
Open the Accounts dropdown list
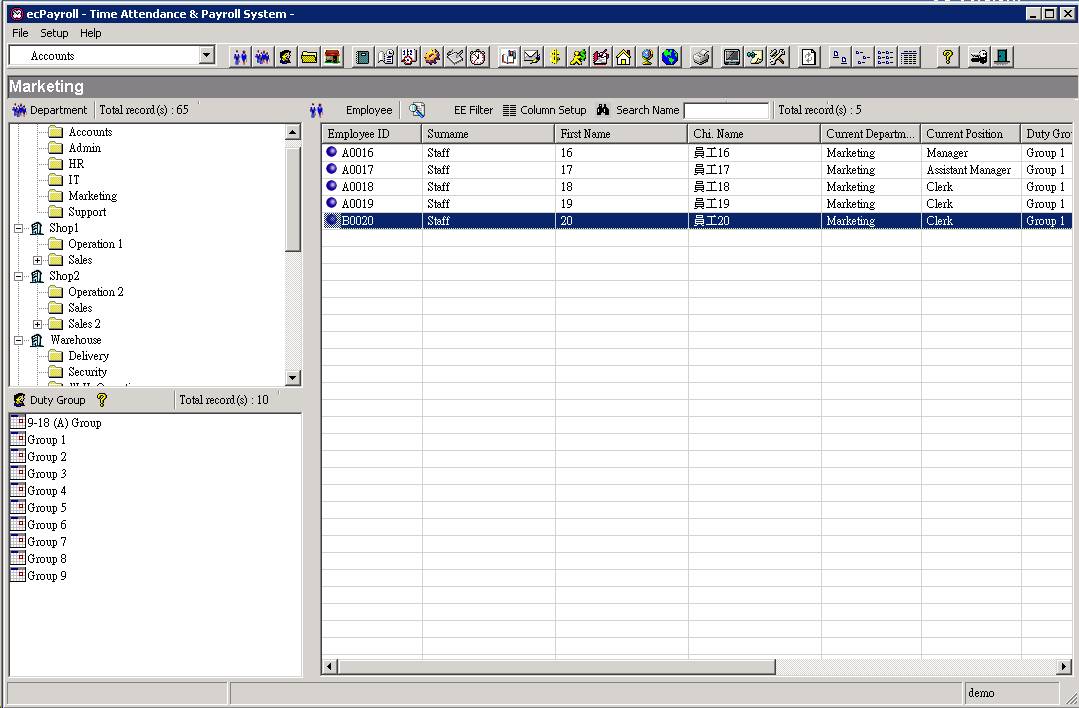coord(206,56)
